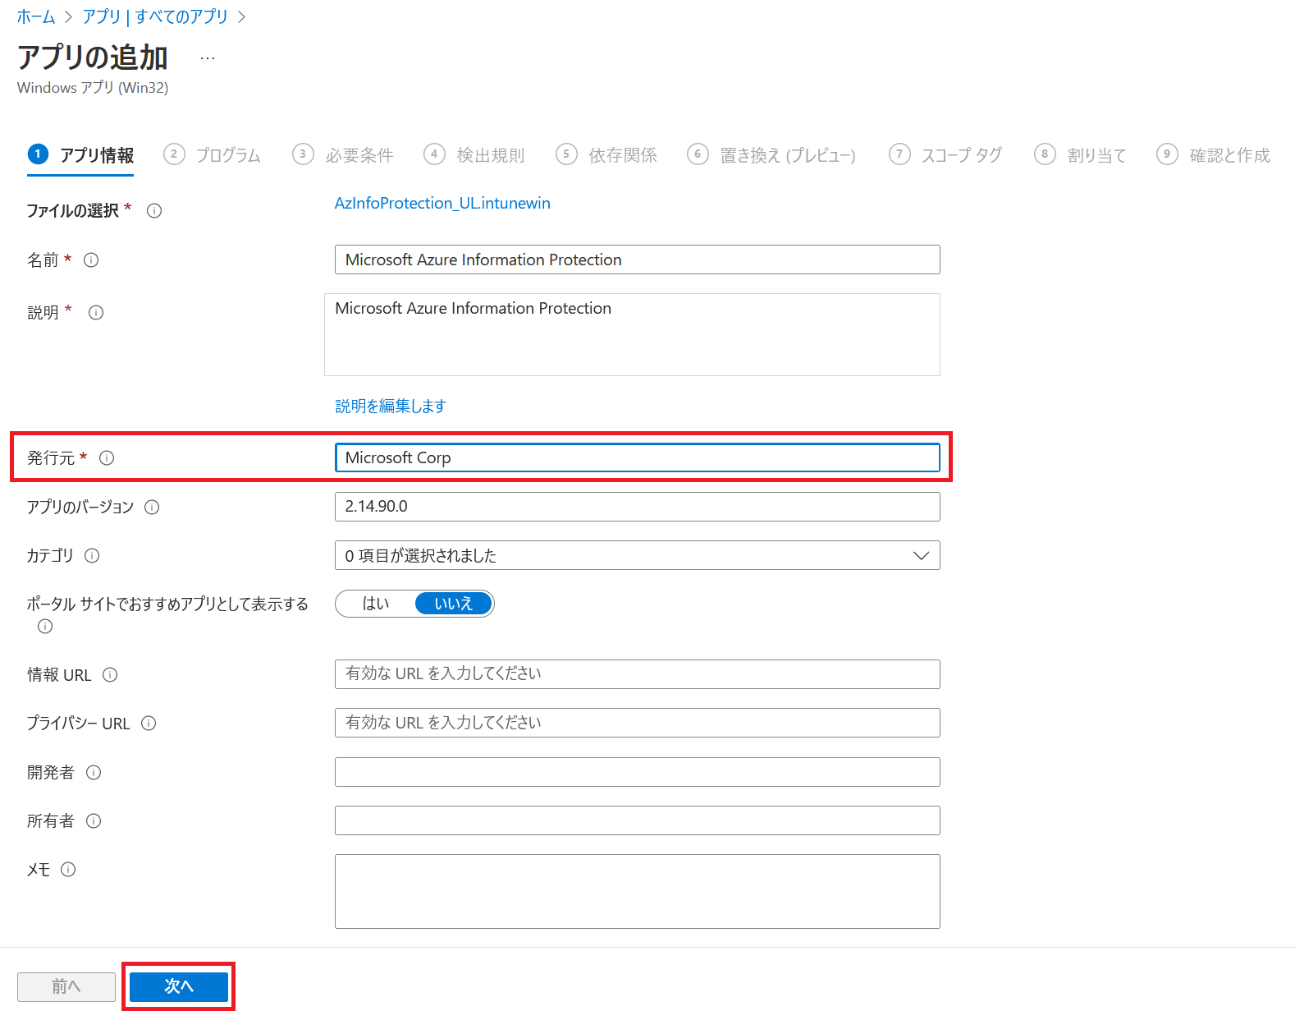Click info icon beside 説明 label
1295x1011 pixels.
coord(96,312)
